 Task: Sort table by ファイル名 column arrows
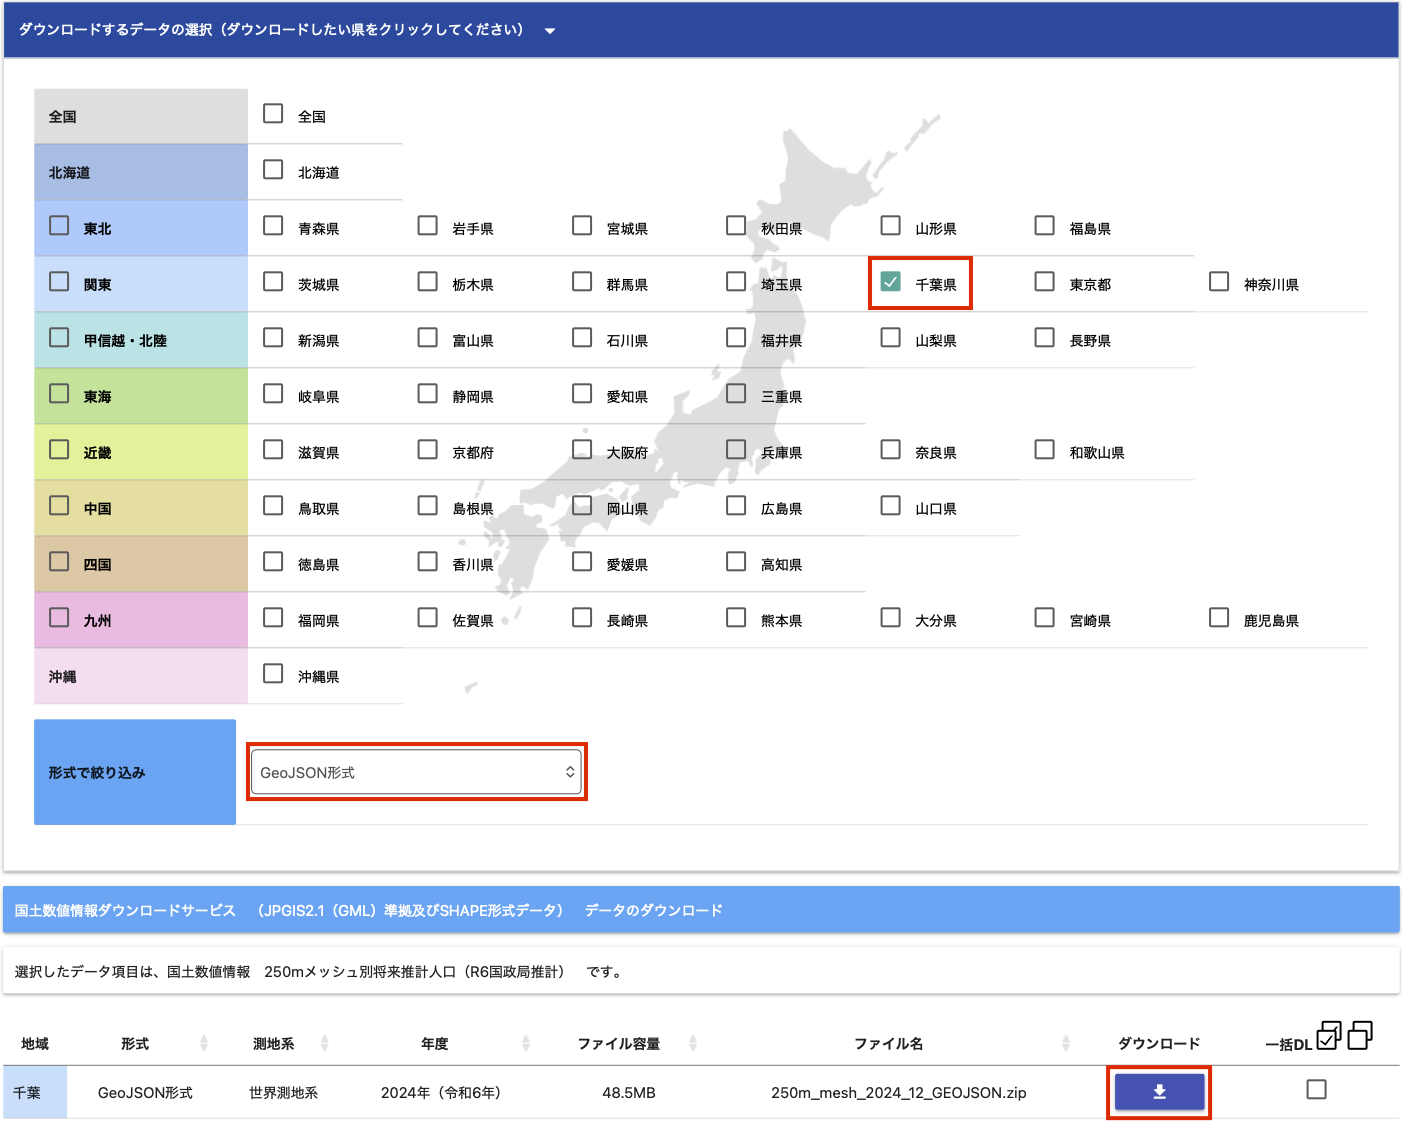[x=1066, y=1044]
